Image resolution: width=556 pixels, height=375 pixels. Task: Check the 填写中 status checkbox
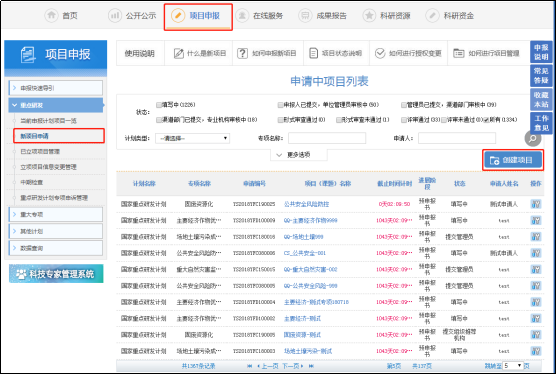(159, 105)
